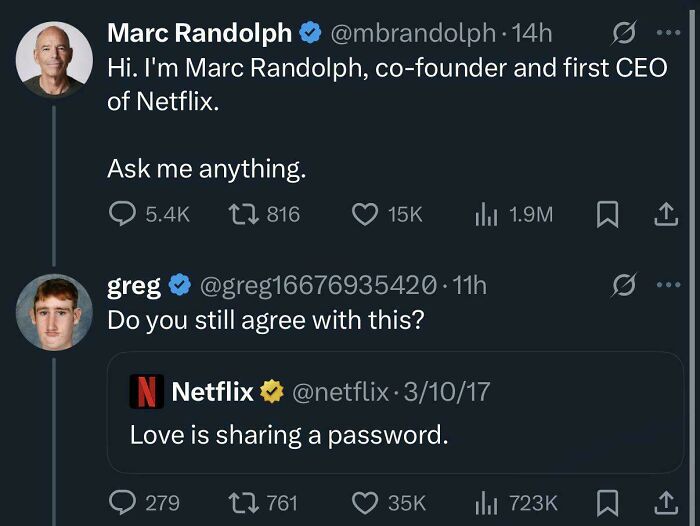Open more options on greg's tweet
This screenshot has width=700, height=526.
point(666,286)
